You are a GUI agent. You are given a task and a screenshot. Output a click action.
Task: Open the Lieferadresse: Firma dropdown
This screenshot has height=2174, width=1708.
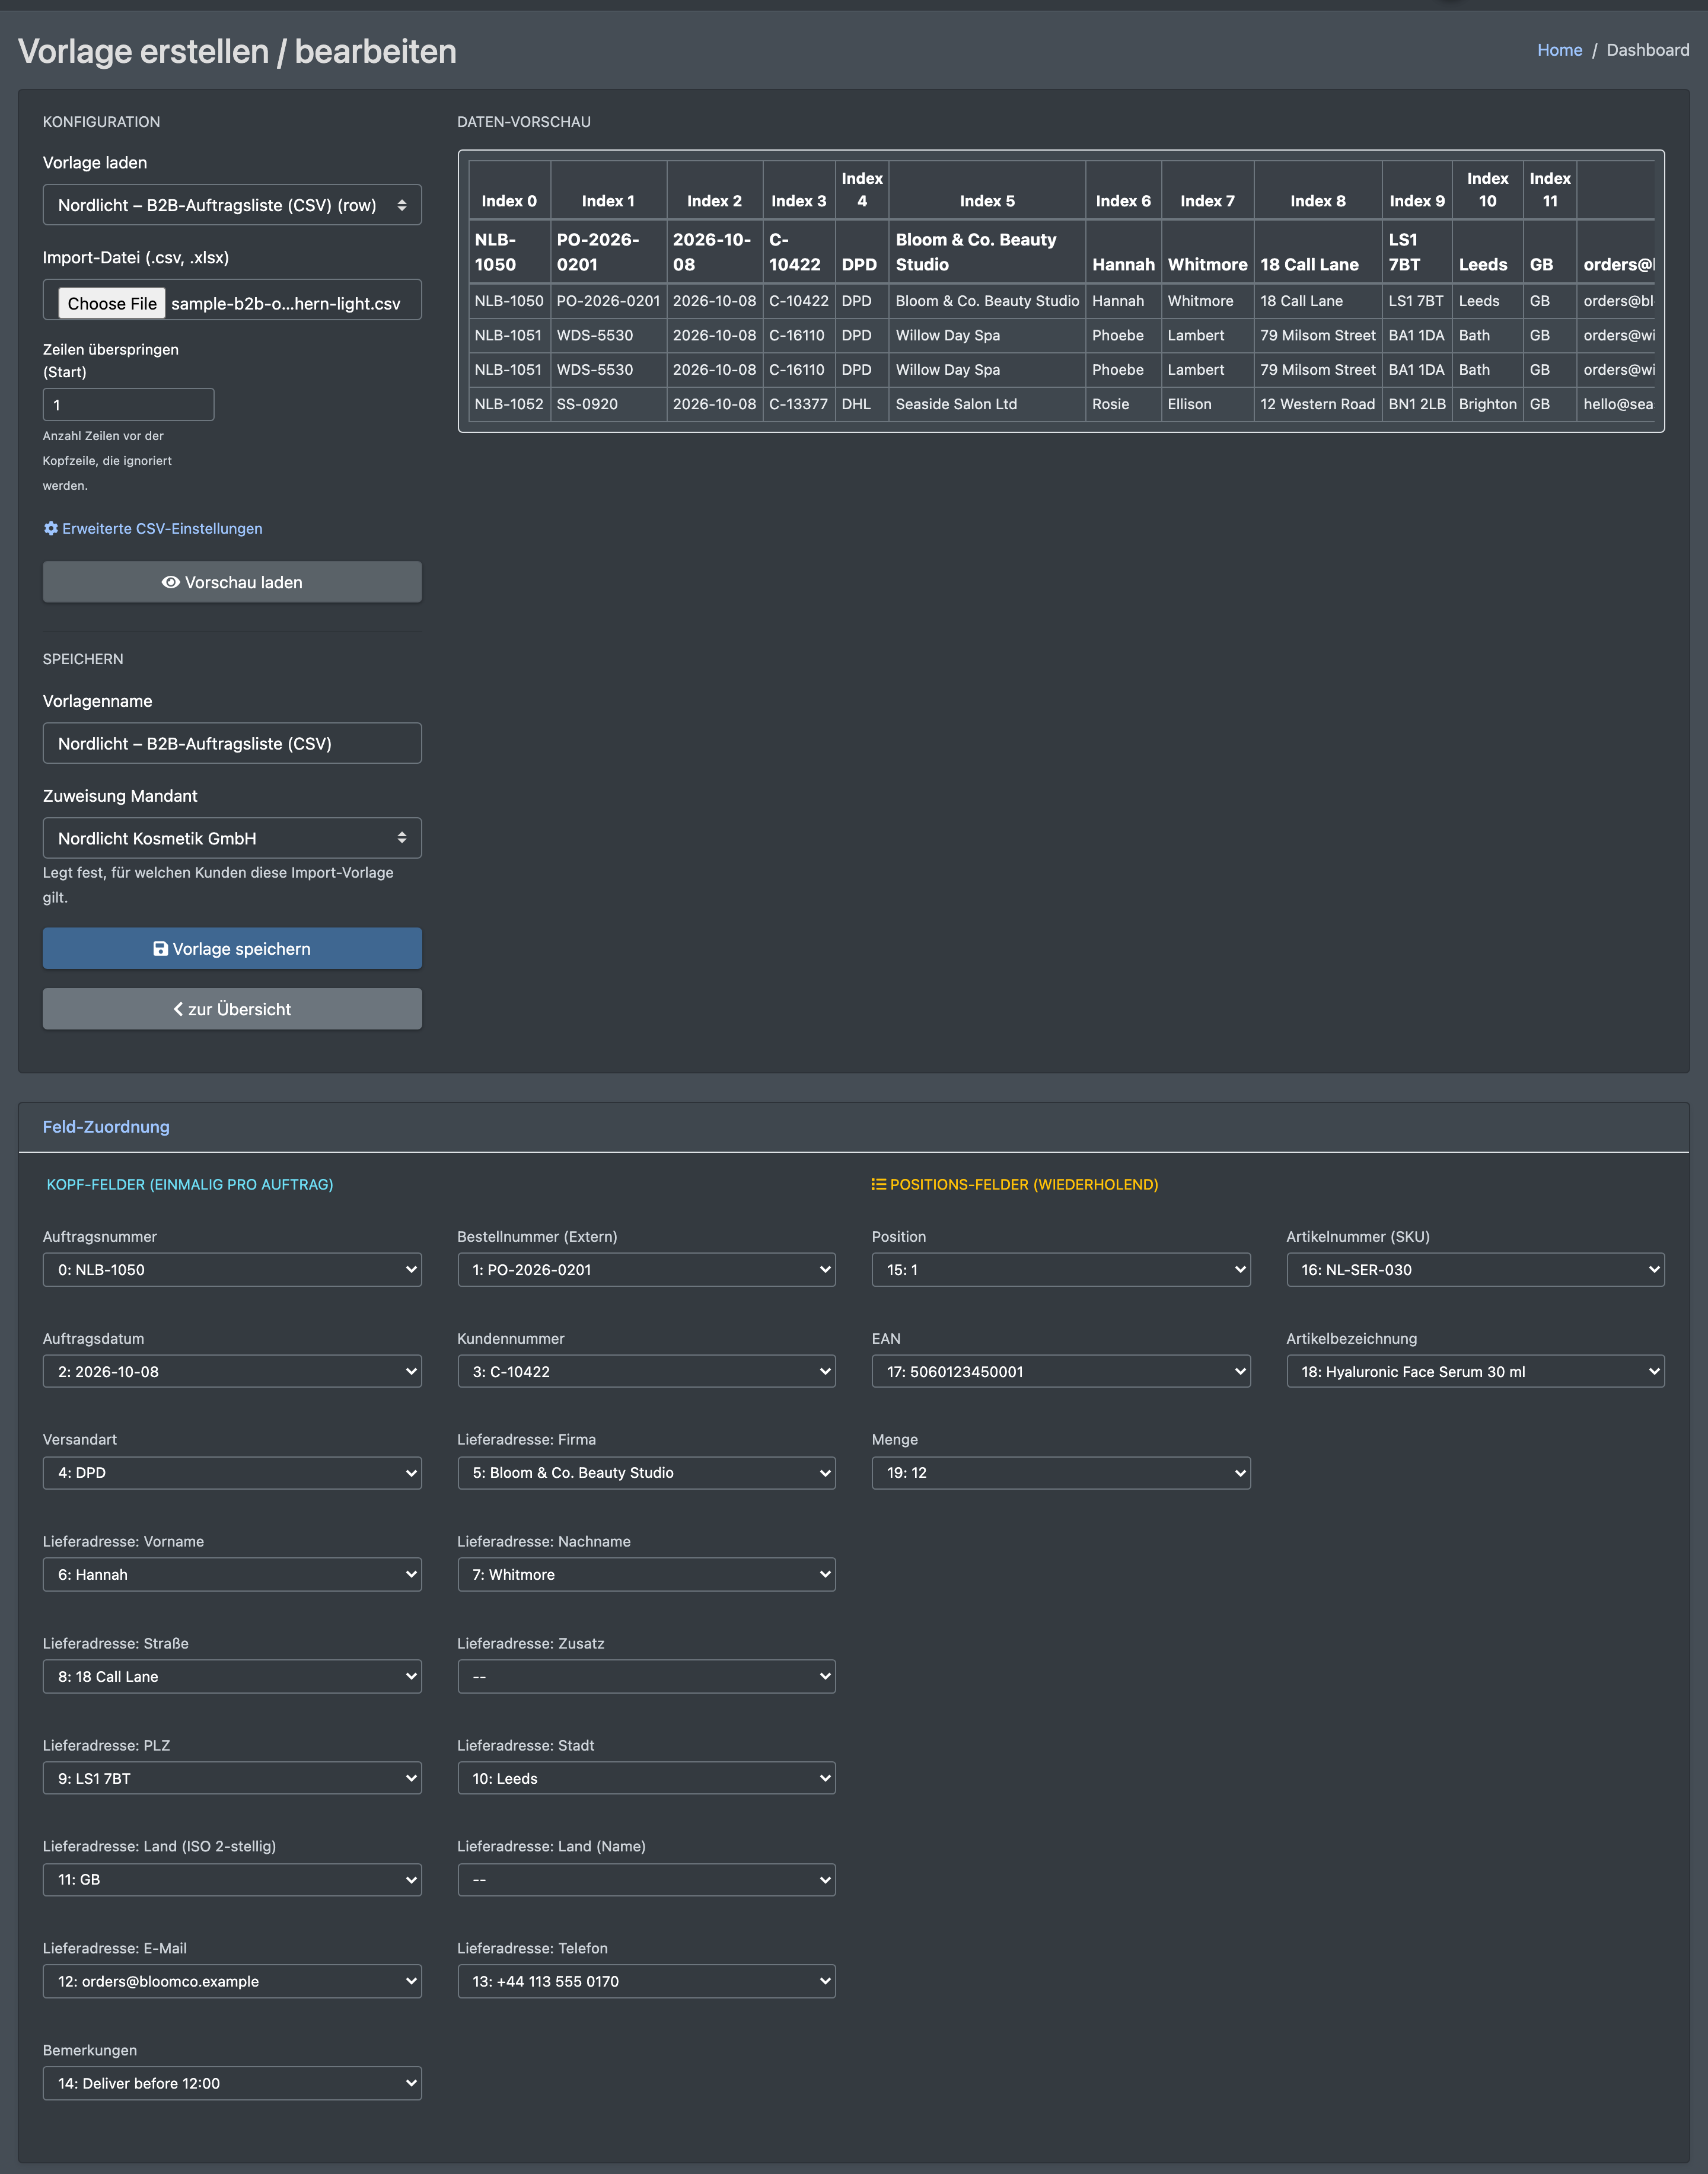tap(646, 1473)
